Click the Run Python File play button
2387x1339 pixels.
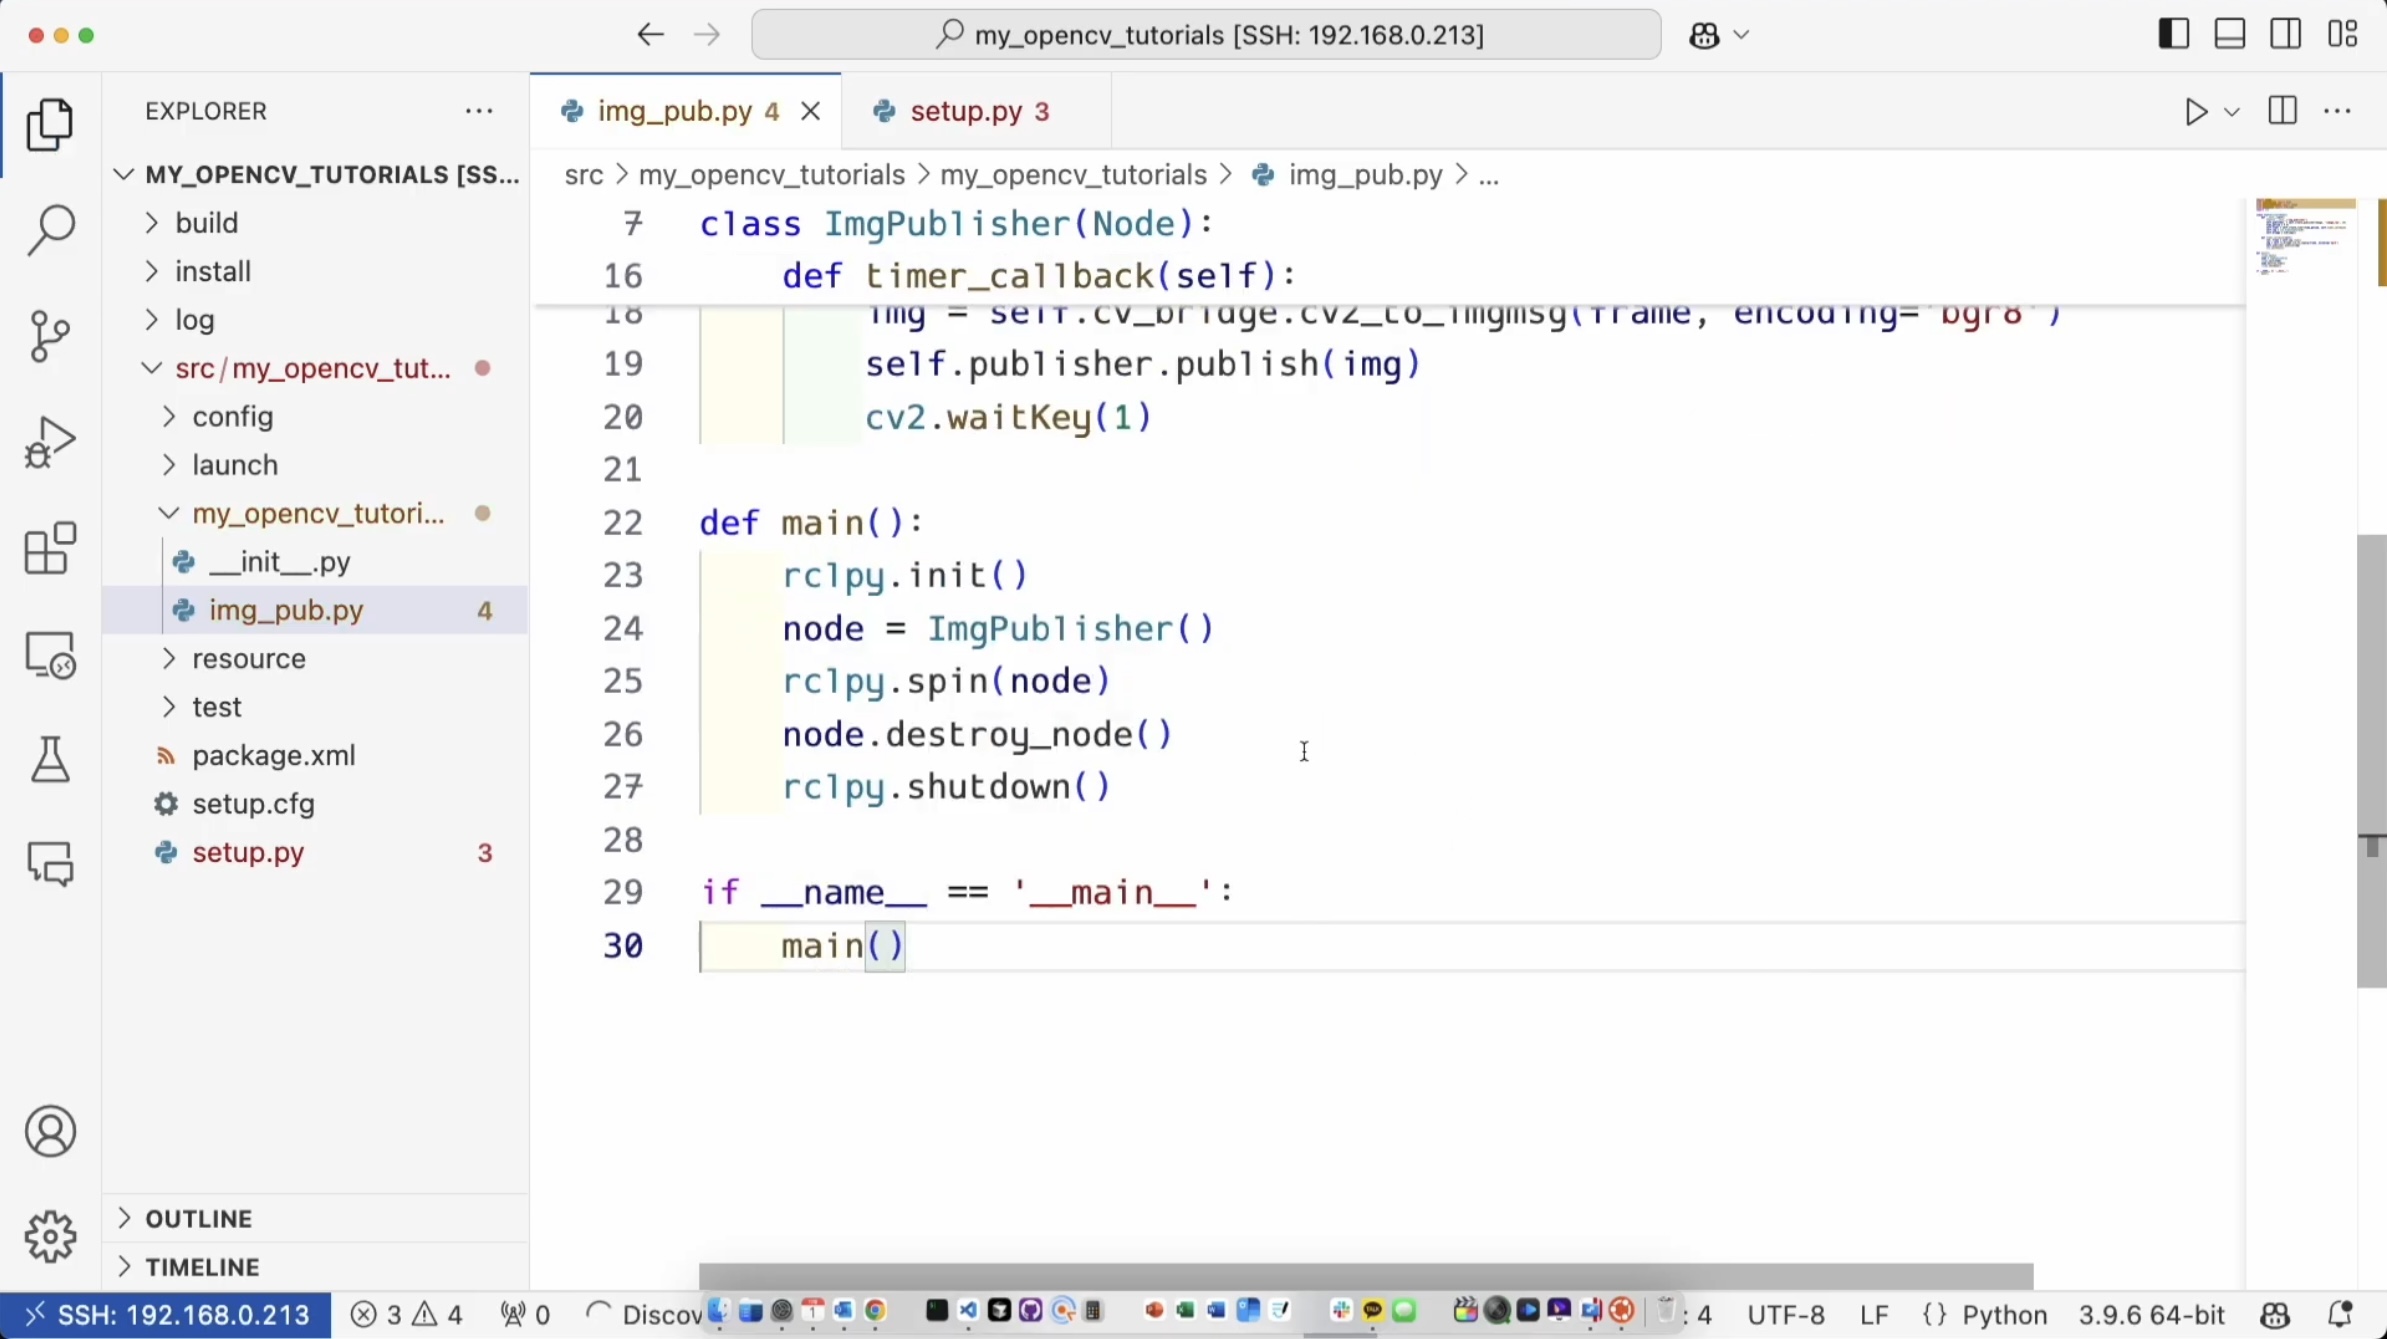[x=2195, y=112]
